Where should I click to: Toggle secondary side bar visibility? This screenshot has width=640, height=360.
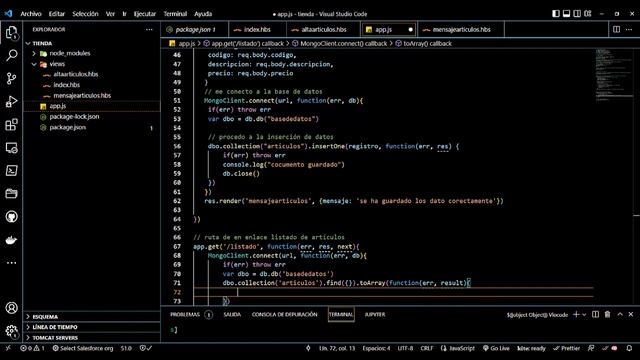577,13
